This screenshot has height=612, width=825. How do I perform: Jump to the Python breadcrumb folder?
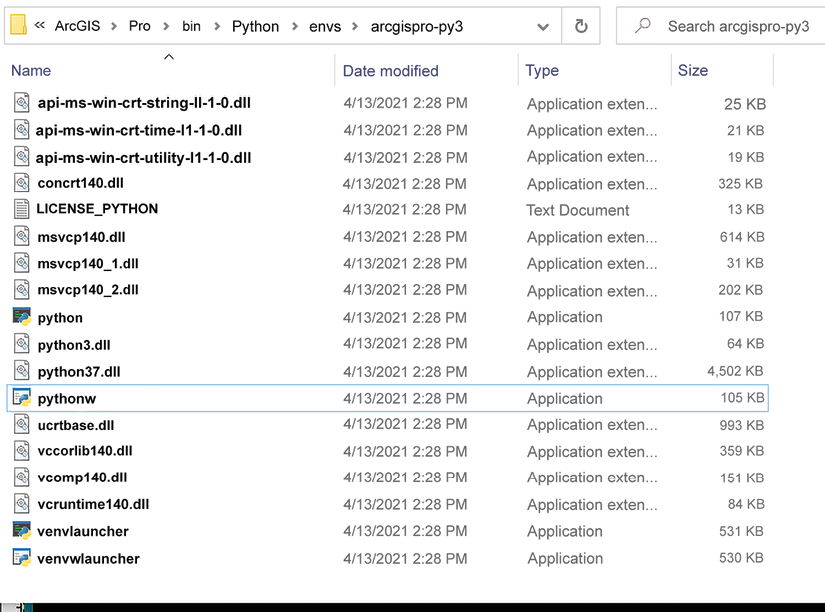[255, 26]
